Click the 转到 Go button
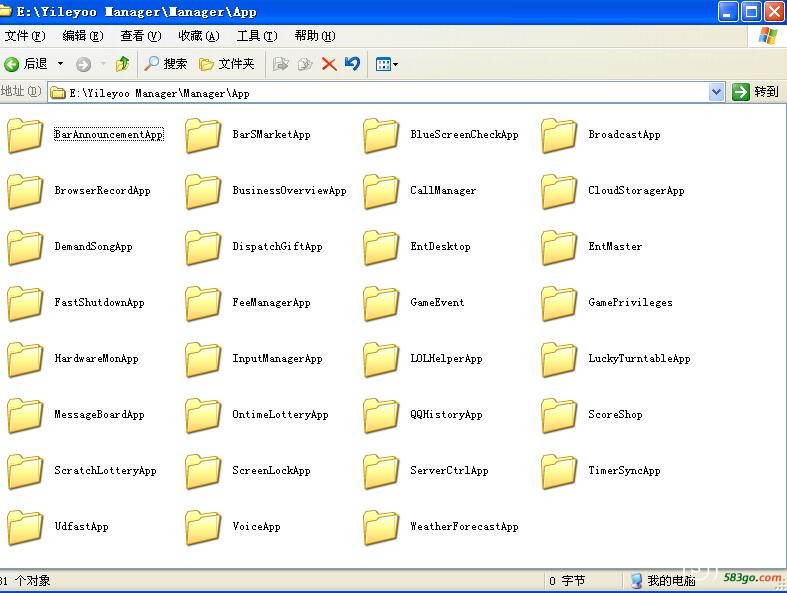The height and width of the screenshot is (593, 787). [755, 92]
